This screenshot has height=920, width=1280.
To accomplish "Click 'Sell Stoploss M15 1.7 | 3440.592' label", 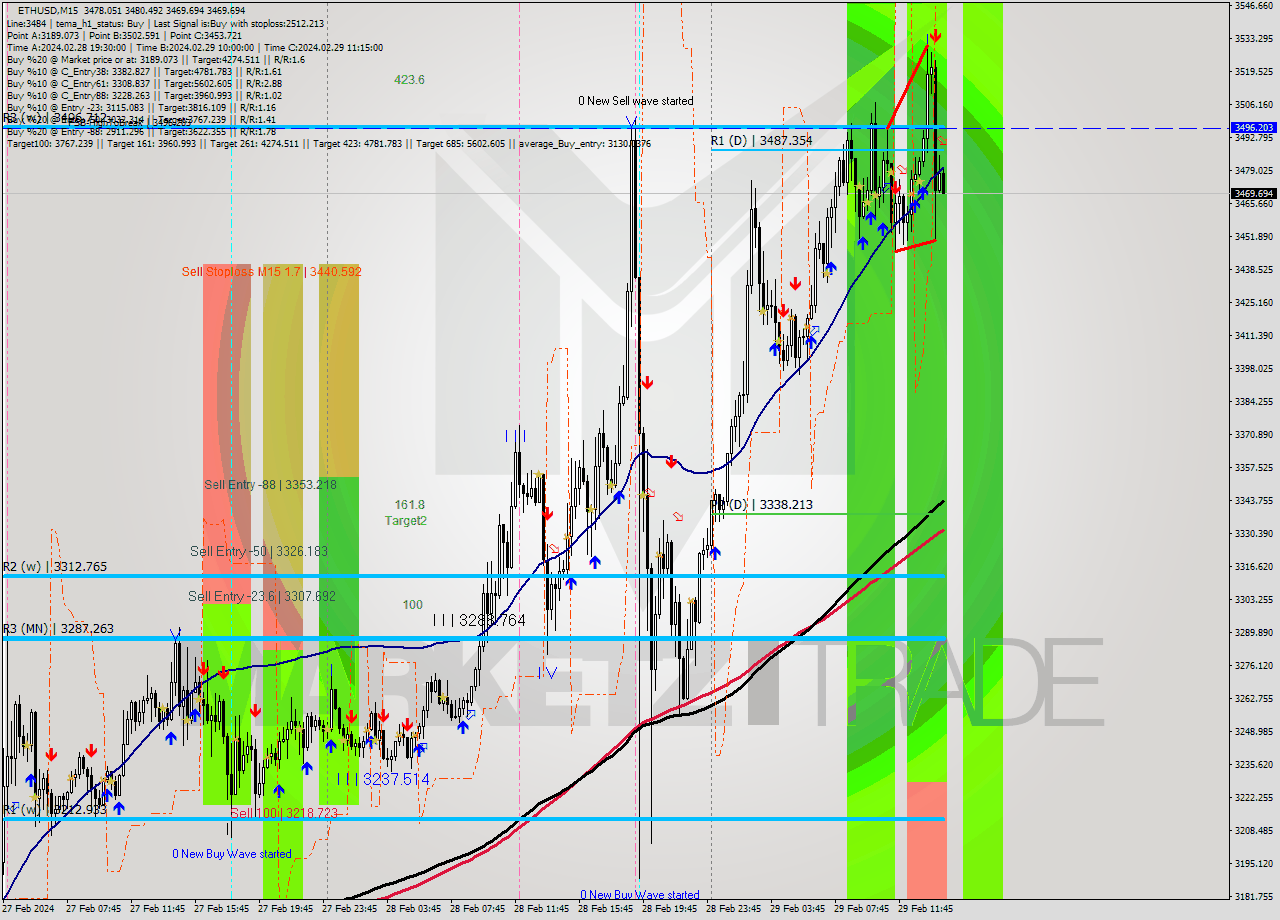I will coord(272,271).
